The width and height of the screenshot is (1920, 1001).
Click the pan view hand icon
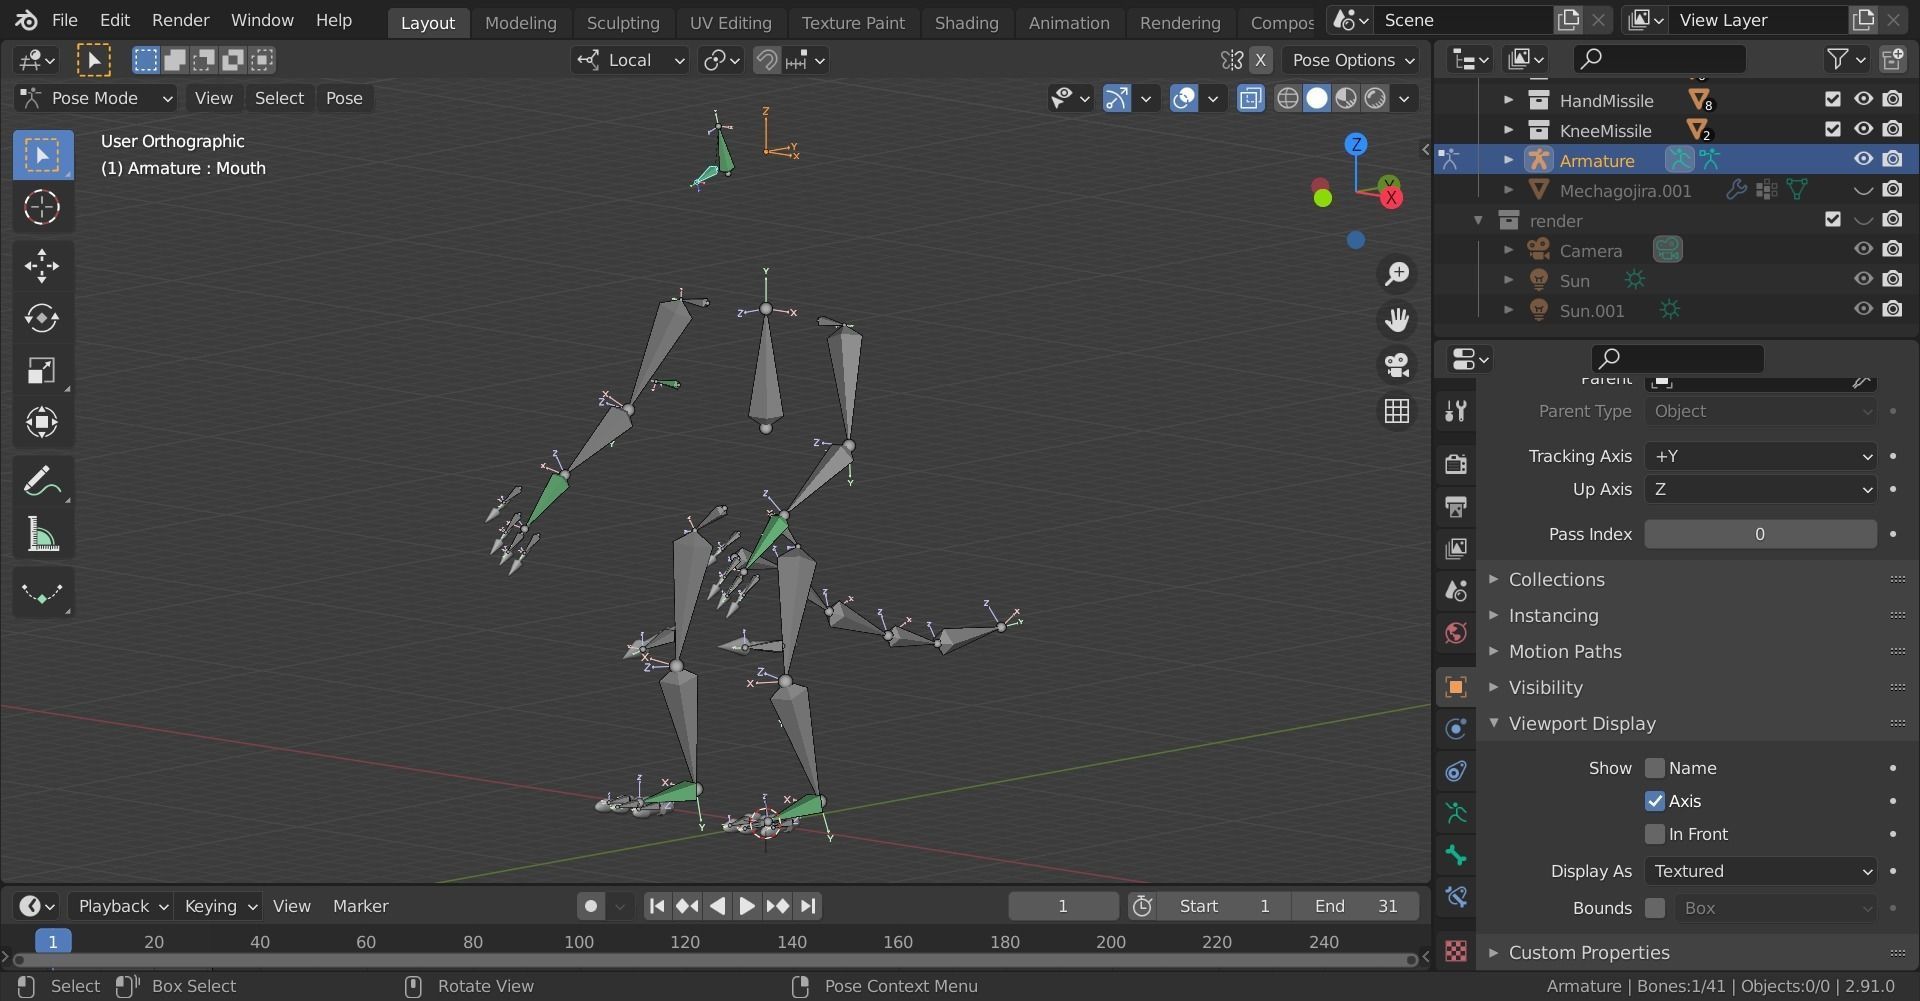[x=1397, y=319]
